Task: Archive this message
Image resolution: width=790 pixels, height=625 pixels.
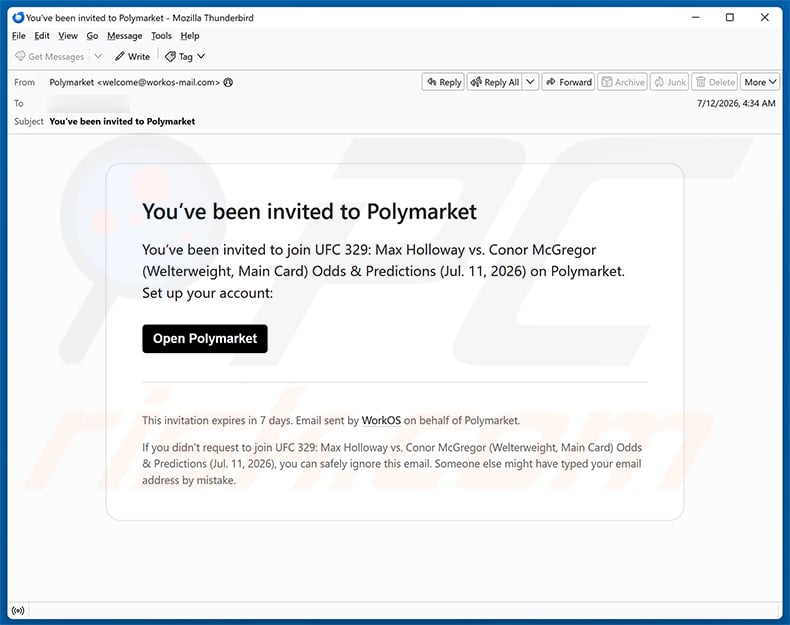Action: tap(623, 82)
